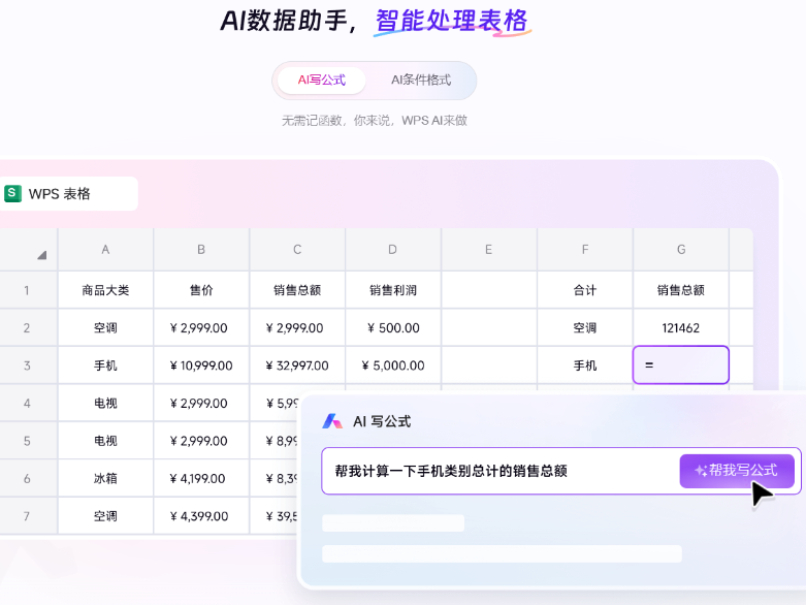This screenshot has height=605, width=806.
Task: Select row 4 header
Action: 27,403
